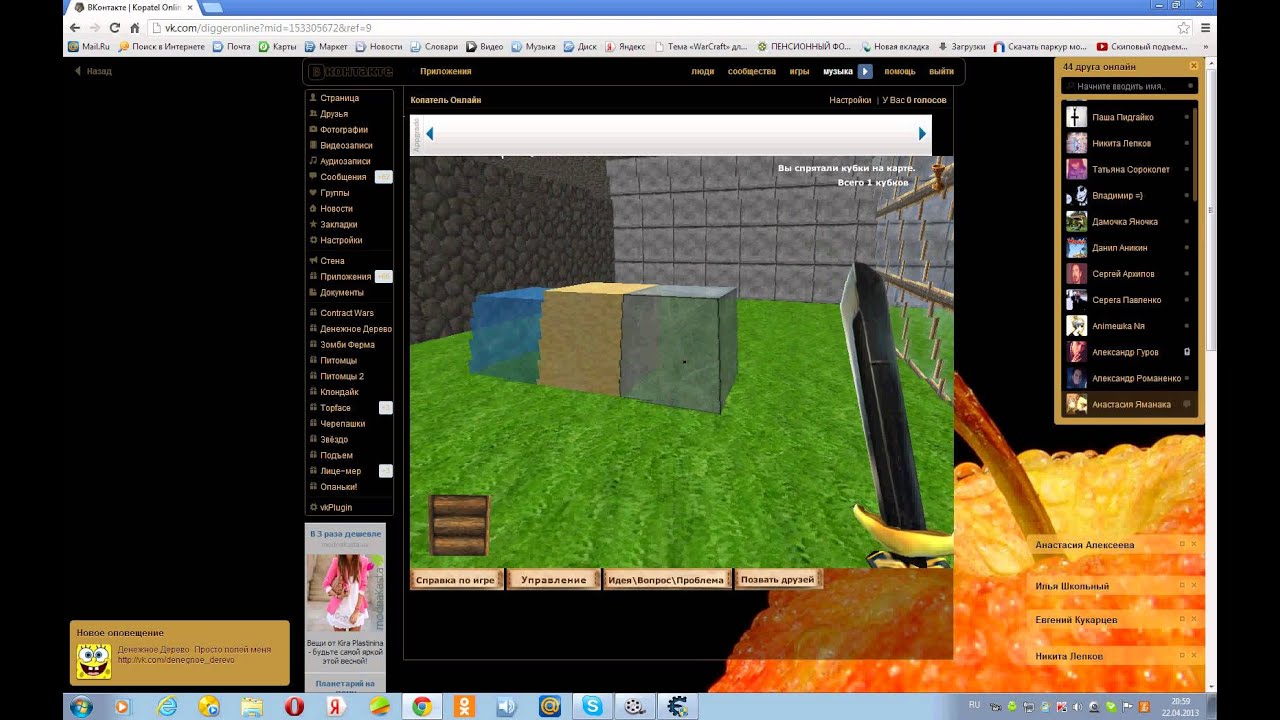This screenshot has height=720, width=1280.
Task: Click the Позвать друзей button
Action: tap(777, 579)
